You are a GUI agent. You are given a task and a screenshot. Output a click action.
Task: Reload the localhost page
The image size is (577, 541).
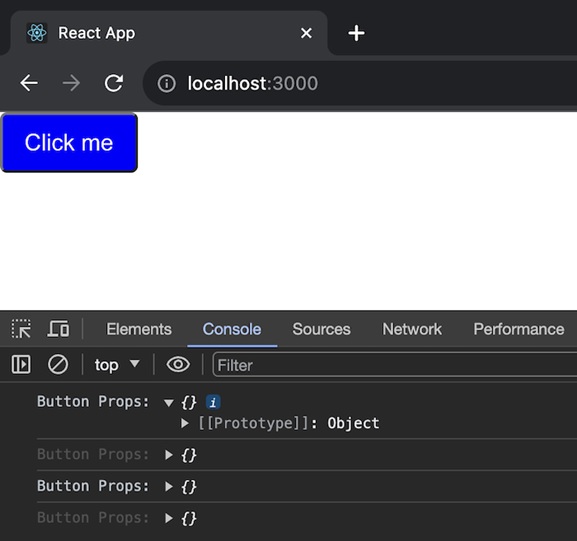pyautogui.click(x=113, y=83)
